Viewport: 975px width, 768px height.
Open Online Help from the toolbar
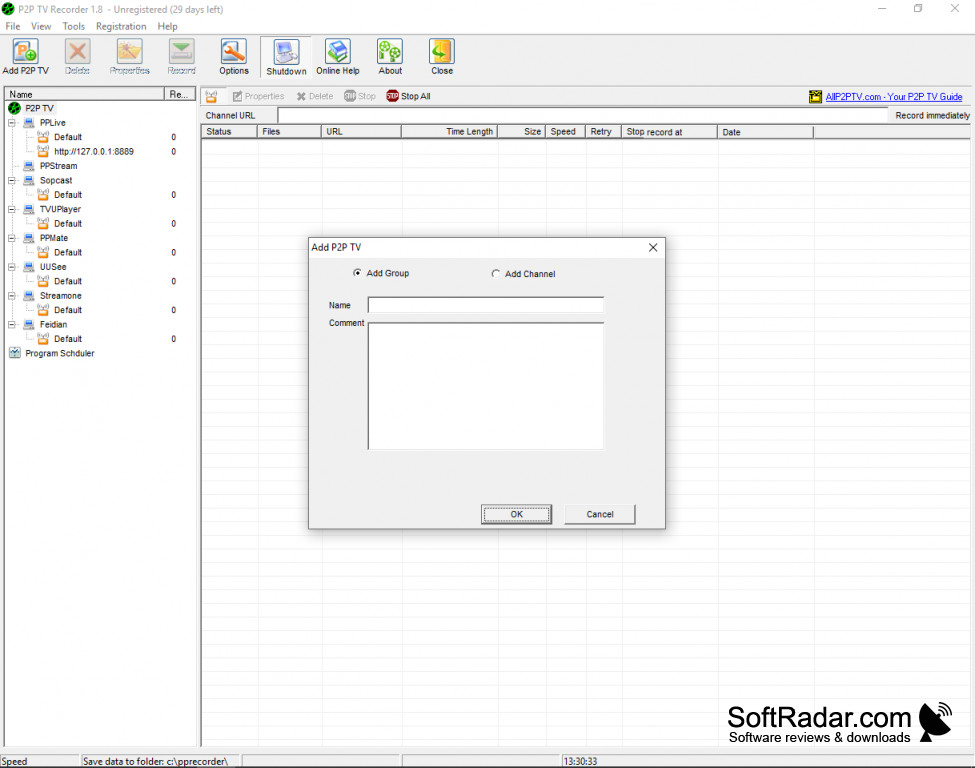[338, 57]
